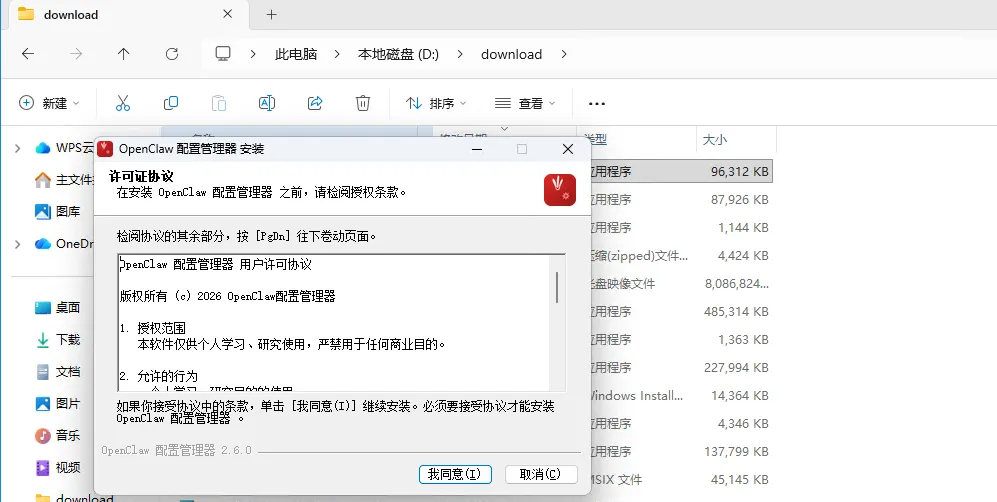The image size is (997, 502).
Task: Click the 我同意(I) button
Action: tap(455, 474)
